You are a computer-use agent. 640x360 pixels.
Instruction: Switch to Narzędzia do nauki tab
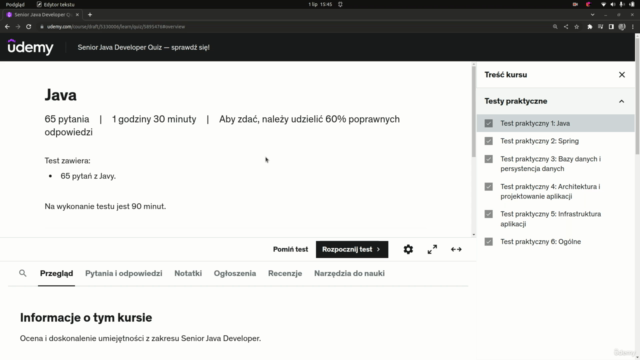click(x=349, y=273)
